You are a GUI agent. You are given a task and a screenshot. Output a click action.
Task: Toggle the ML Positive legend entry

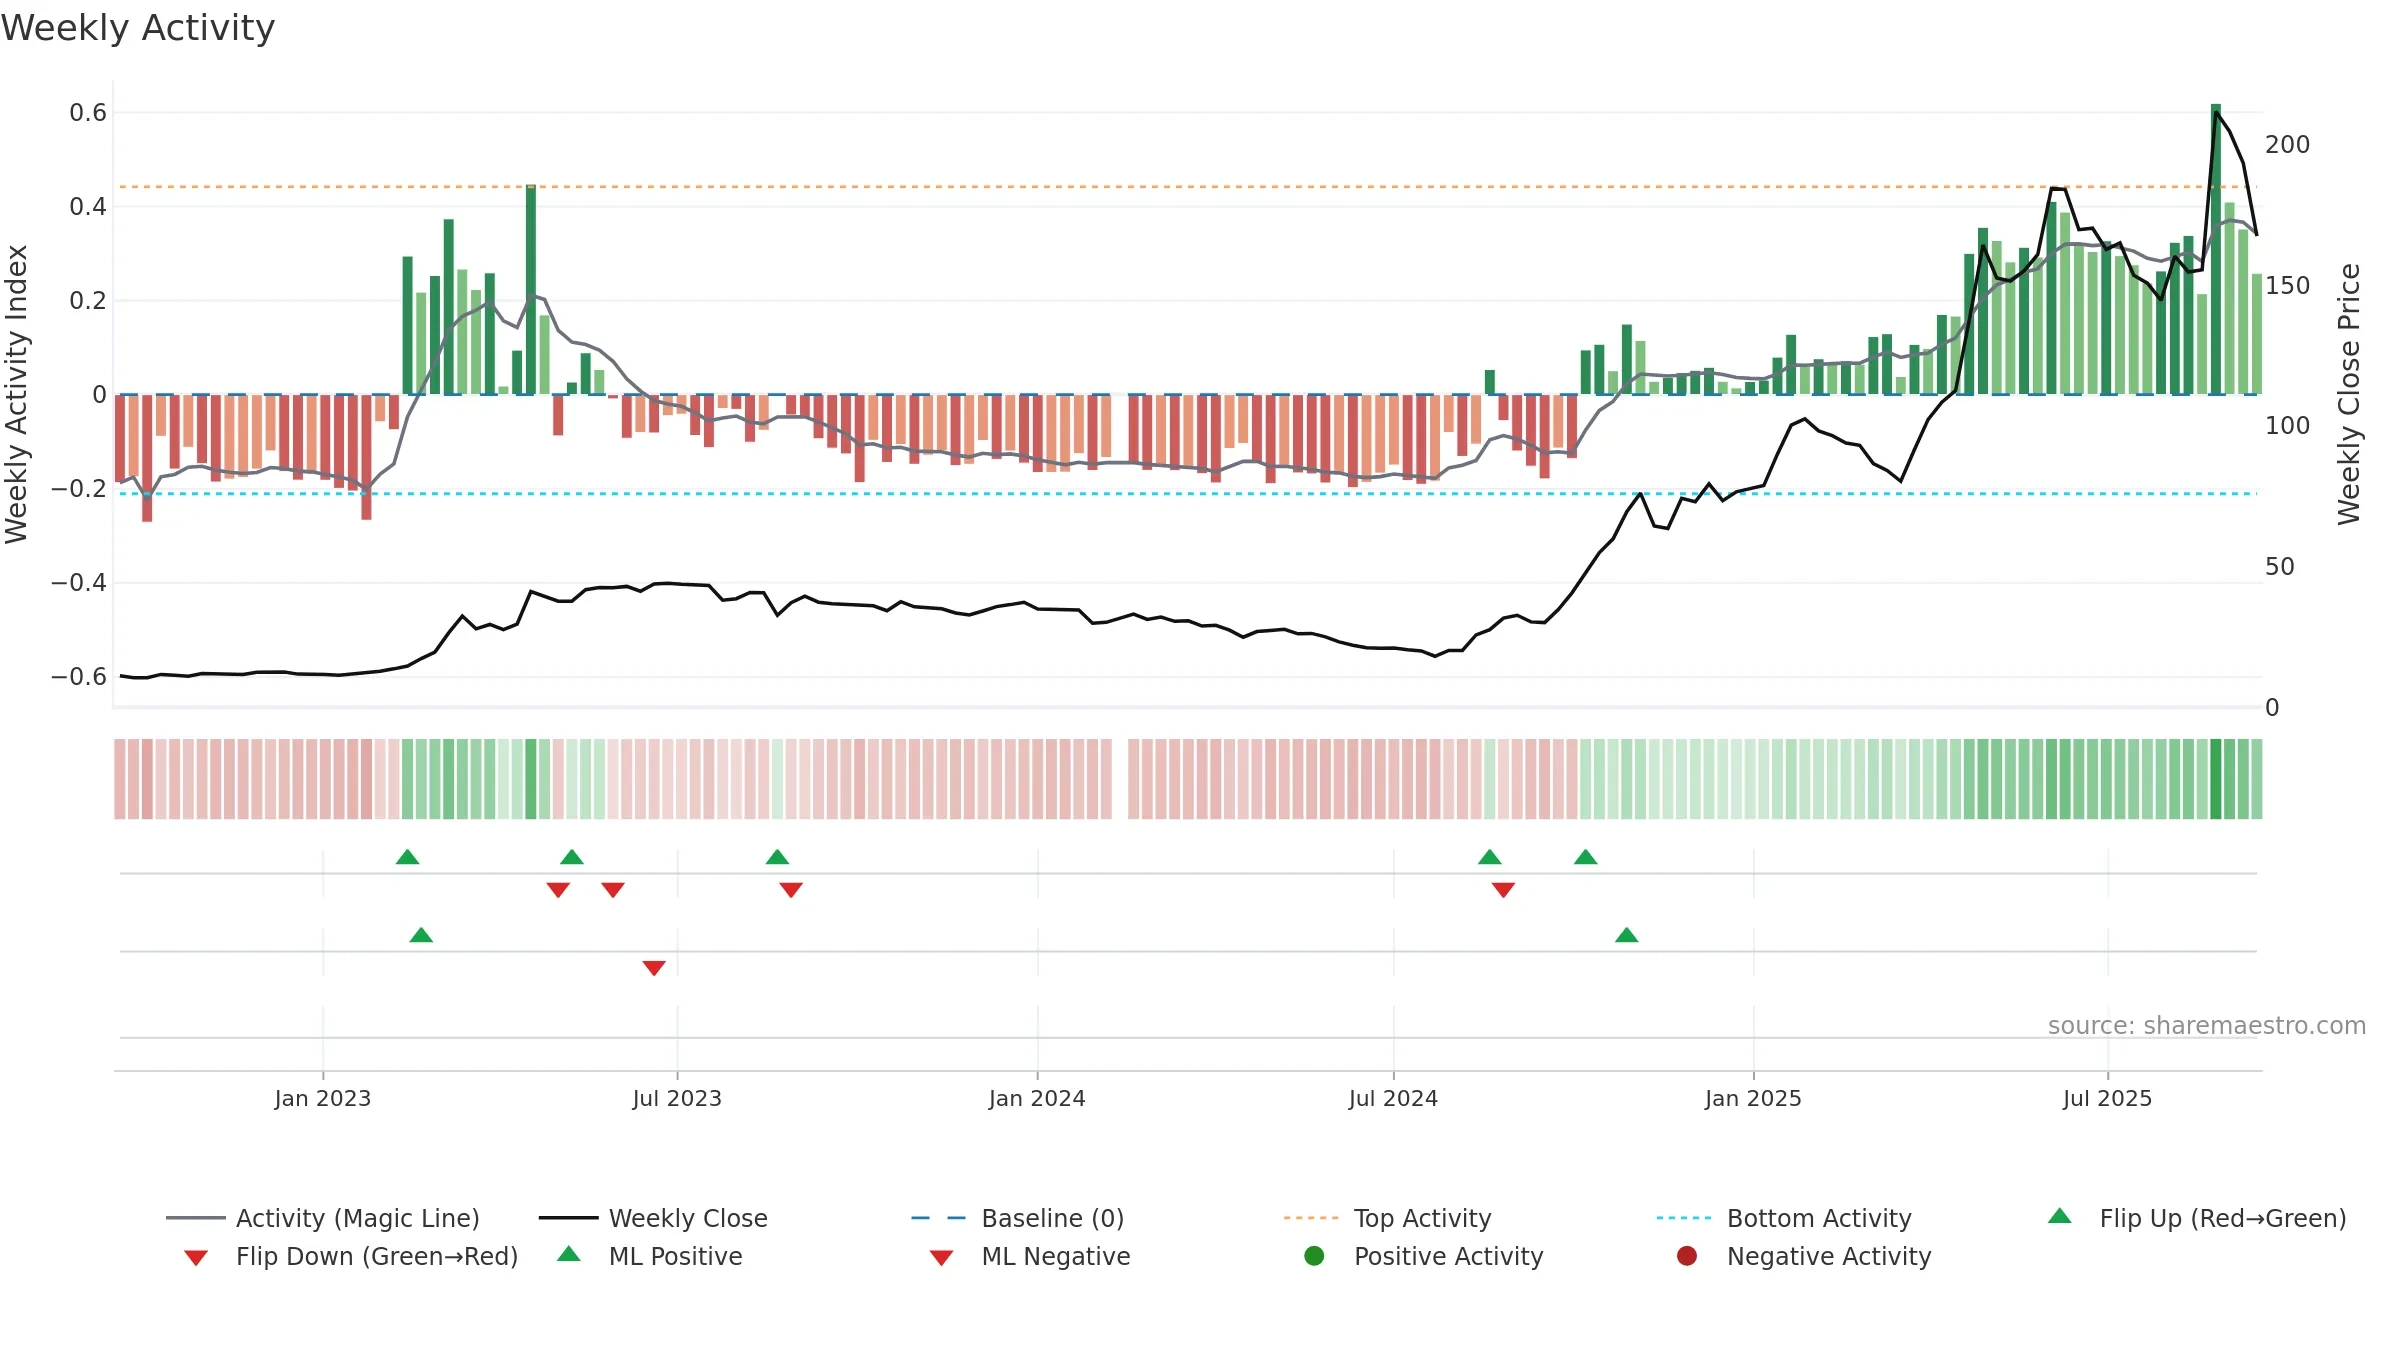coord(649,1256)
